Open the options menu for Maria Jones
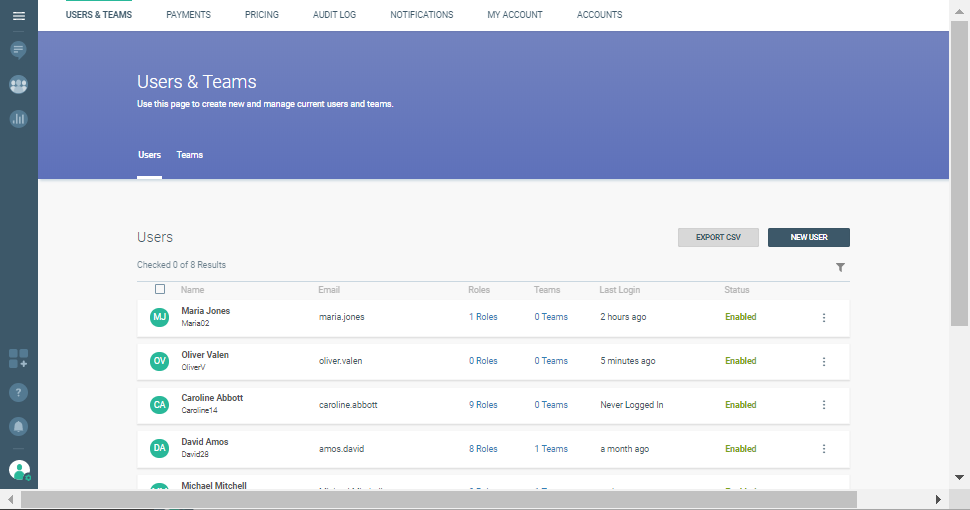 tap(824, 318)
